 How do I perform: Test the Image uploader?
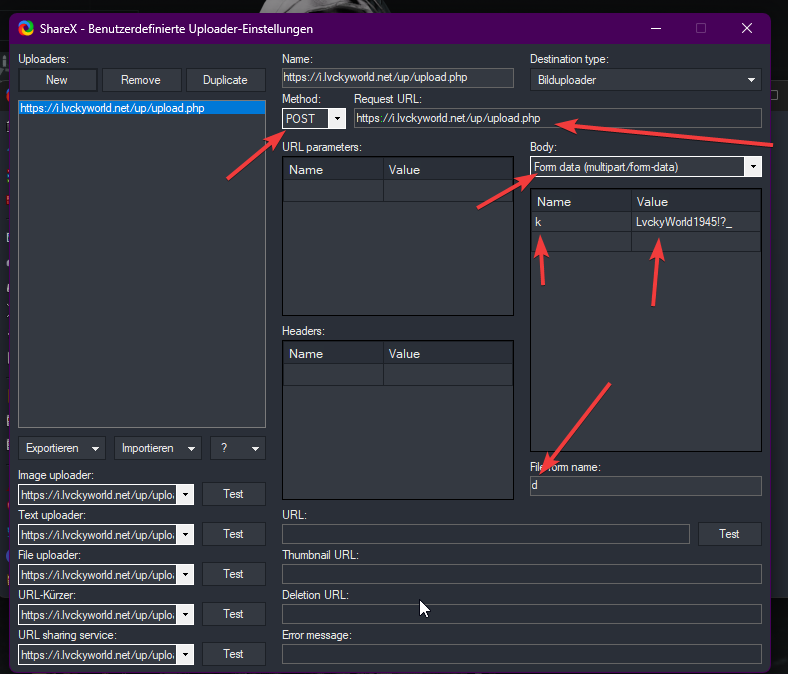(233, 494)
